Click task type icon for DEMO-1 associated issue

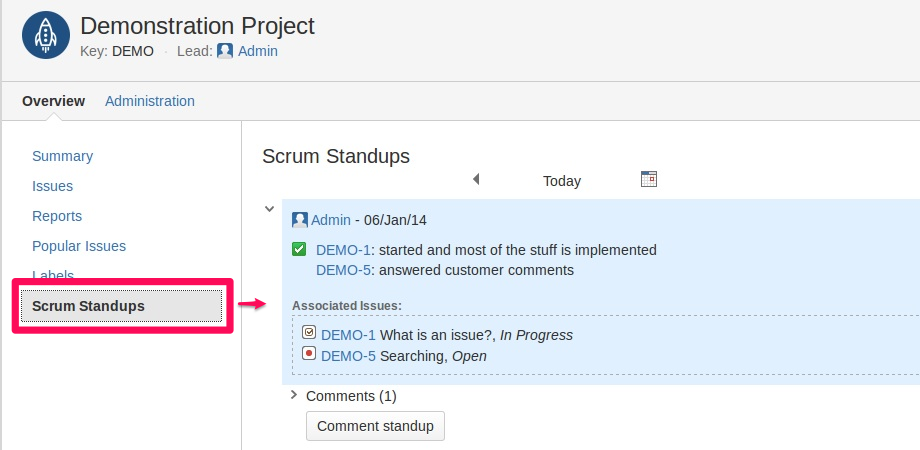[309, 332]
